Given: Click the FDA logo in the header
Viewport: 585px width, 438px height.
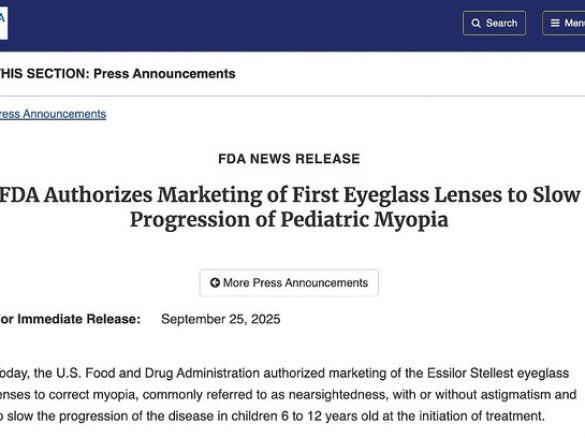Looking at the screenshot, I should (3, 23).
